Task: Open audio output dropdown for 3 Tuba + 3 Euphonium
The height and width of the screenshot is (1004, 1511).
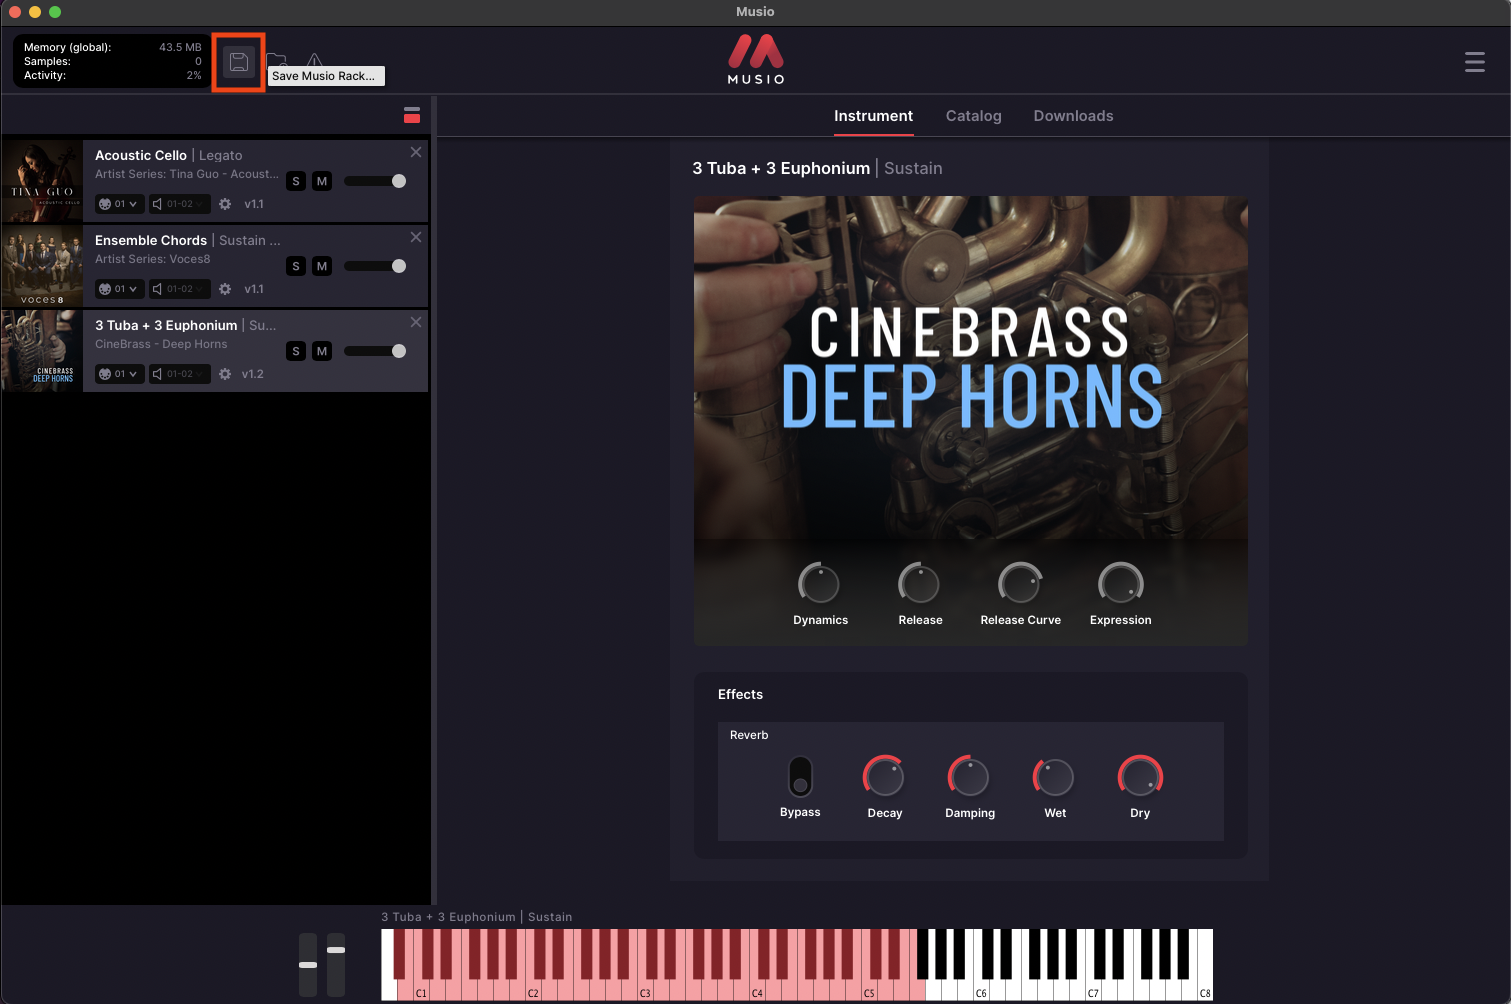Action: point(180,374)
